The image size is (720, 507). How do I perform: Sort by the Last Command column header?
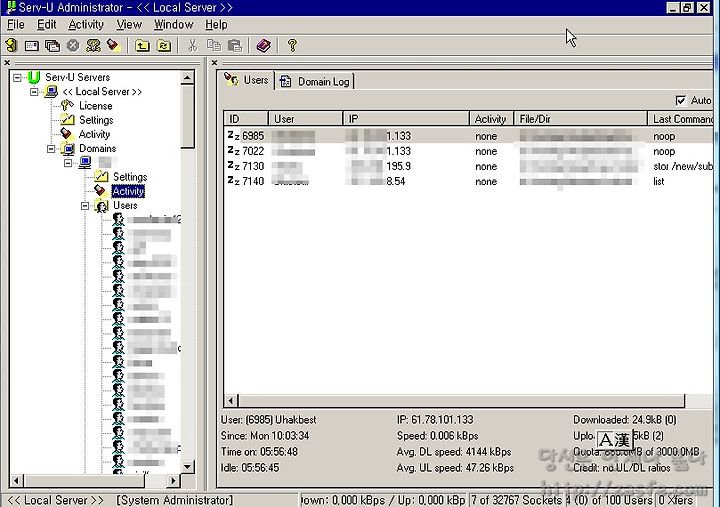680,119
